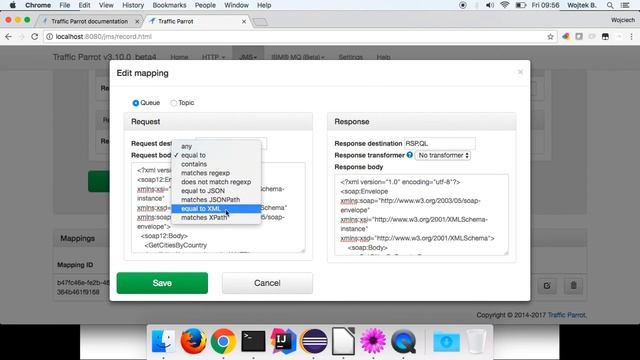Select the Topic radio button

[x=173, y=103]
